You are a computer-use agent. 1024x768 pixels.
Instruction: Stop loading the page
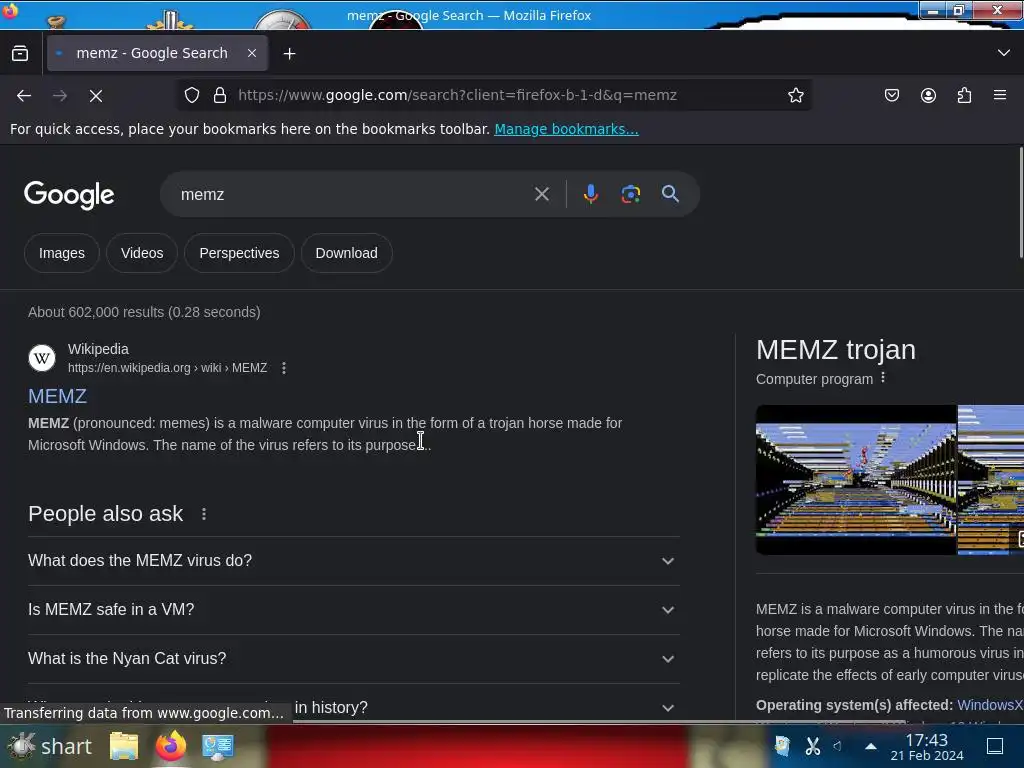[96, 95]
